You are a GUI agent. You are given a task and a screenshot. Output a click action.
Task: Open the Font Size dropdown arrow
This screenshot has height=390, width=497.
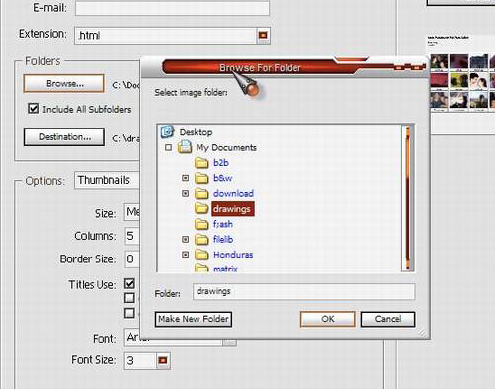click(163, 360)
